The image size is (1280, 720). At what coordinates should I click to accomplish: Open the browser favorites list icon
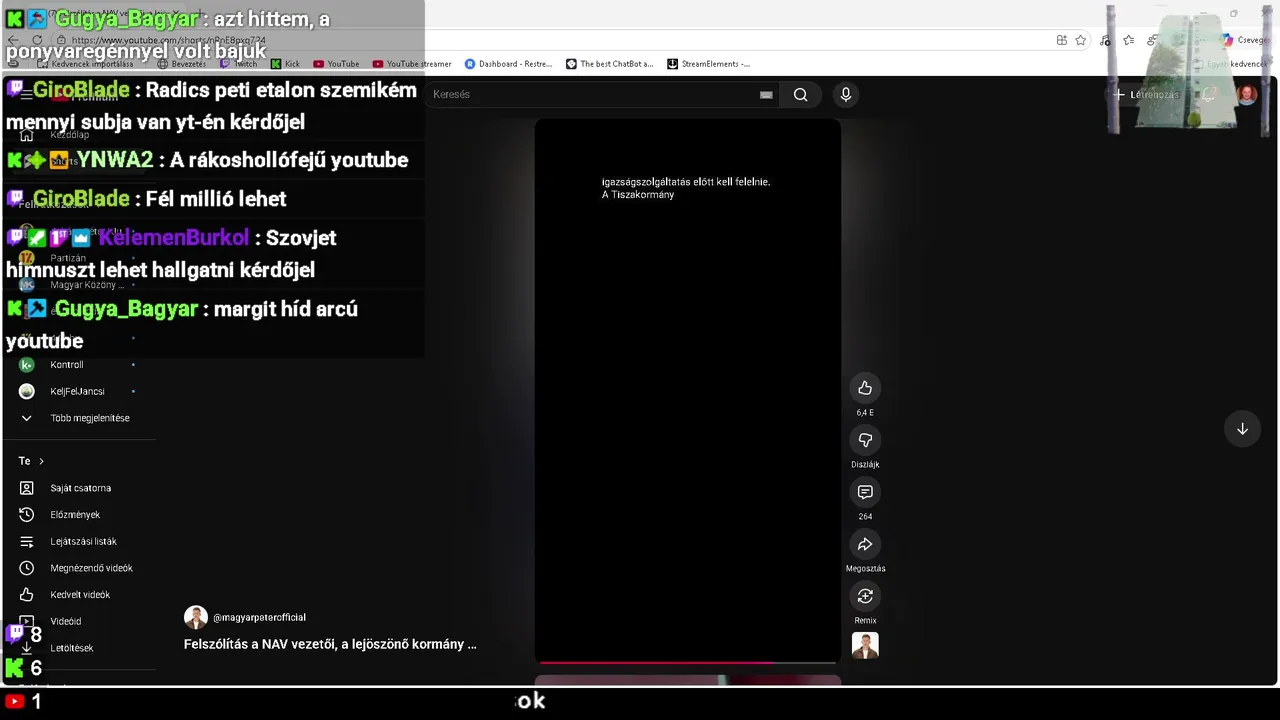click(1129, 40)
